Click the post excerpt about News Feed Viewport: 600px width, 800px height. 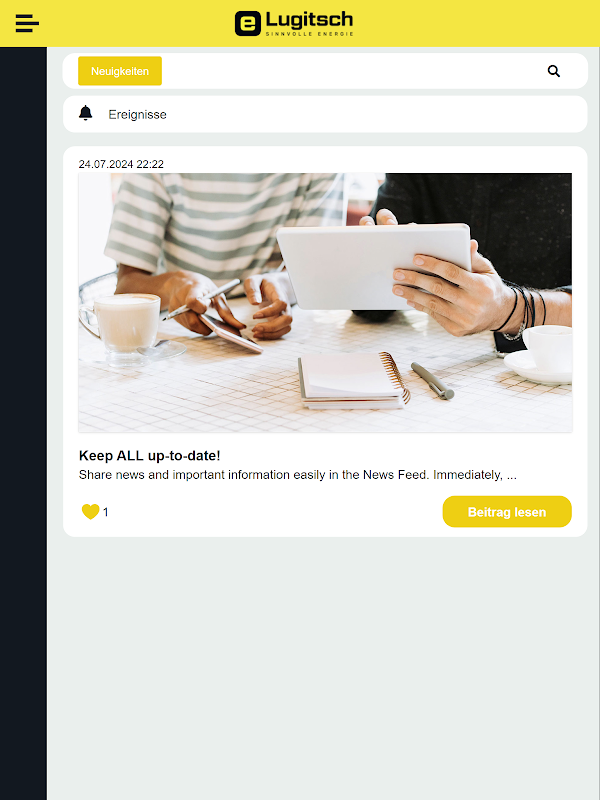[297, 474]
